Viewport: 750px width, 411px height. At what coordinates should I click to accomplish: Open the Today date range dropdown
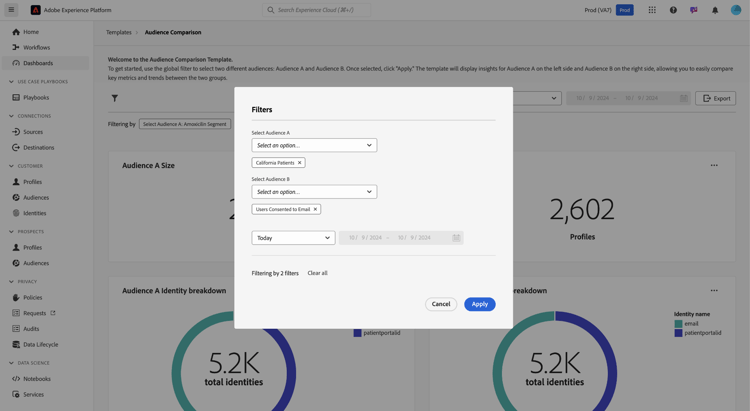click(293, 238)
